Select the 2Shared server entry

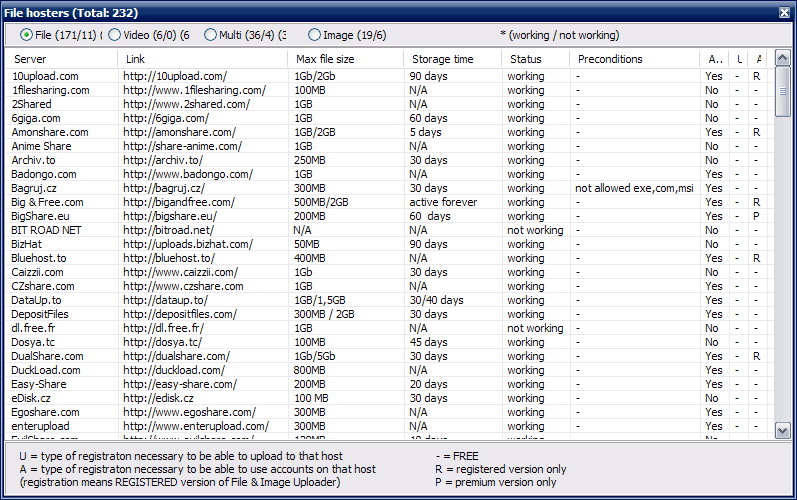click(32, 104)
